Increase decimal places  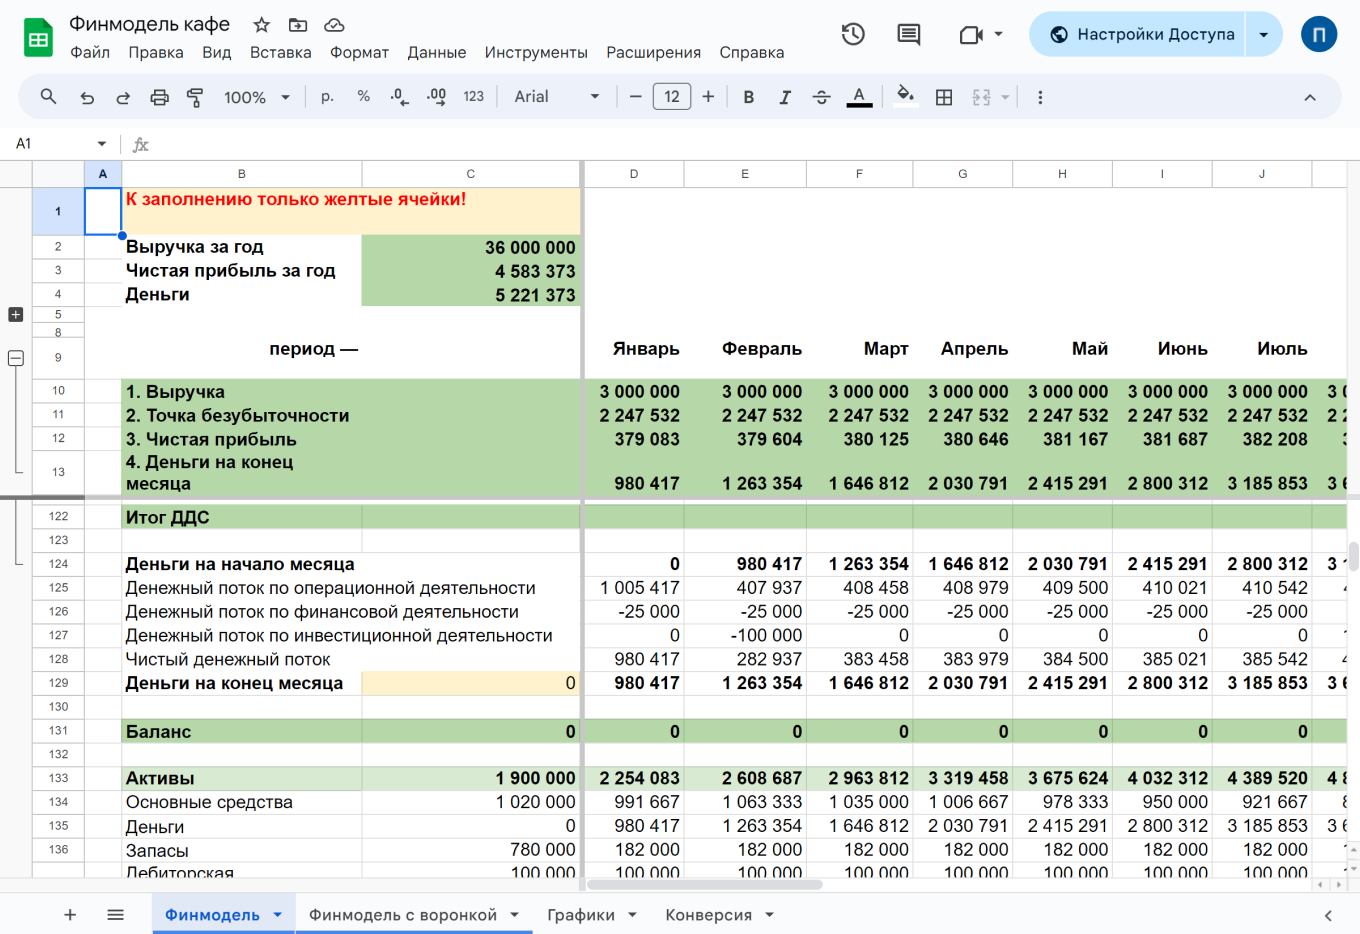click(436, 97)
